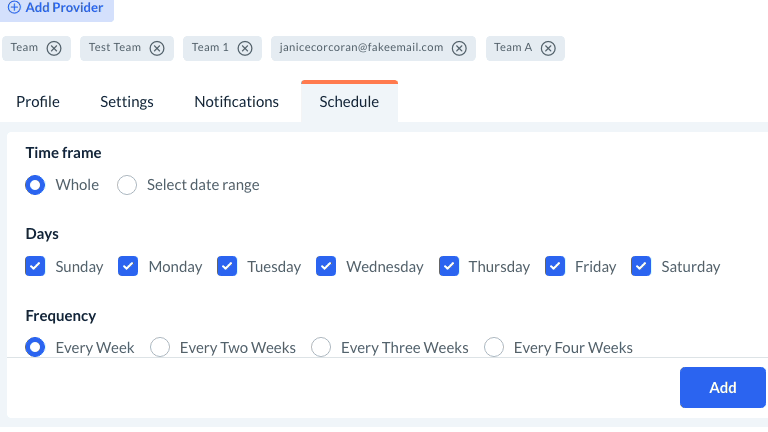Viewport: 768px width, 432px height.
Task: Disable the Friday checkbox
Action: point(555,266)
